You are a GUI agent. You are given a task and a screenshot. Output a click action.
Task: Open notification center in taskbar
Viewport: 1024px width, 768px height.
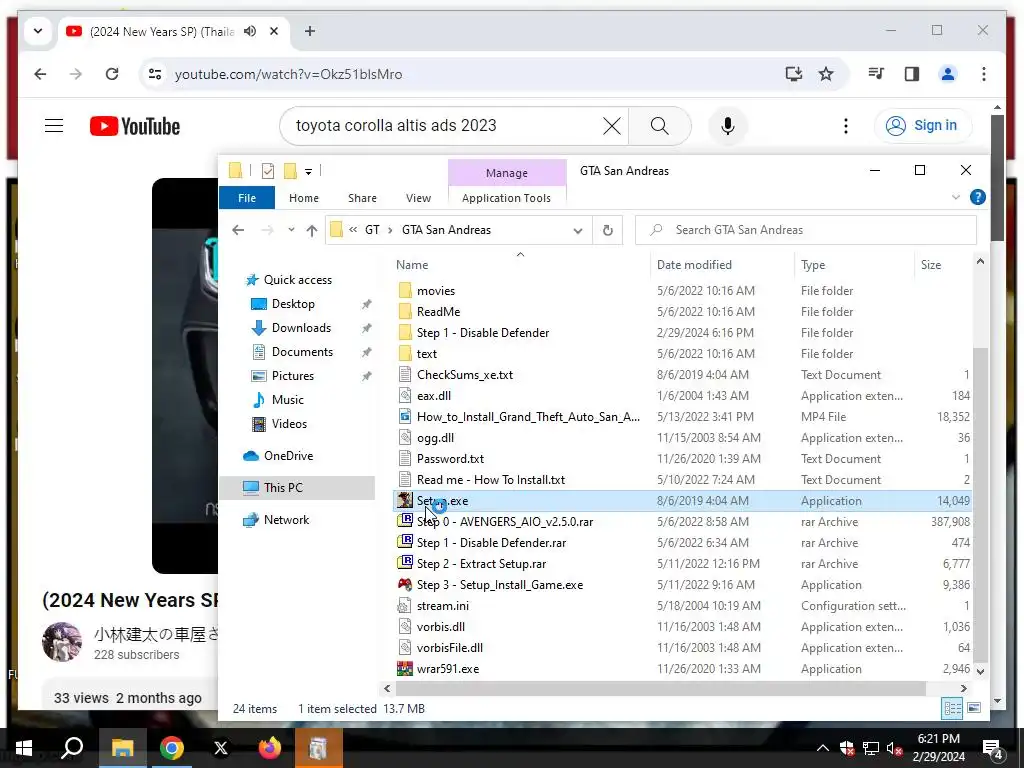(993, 749)
